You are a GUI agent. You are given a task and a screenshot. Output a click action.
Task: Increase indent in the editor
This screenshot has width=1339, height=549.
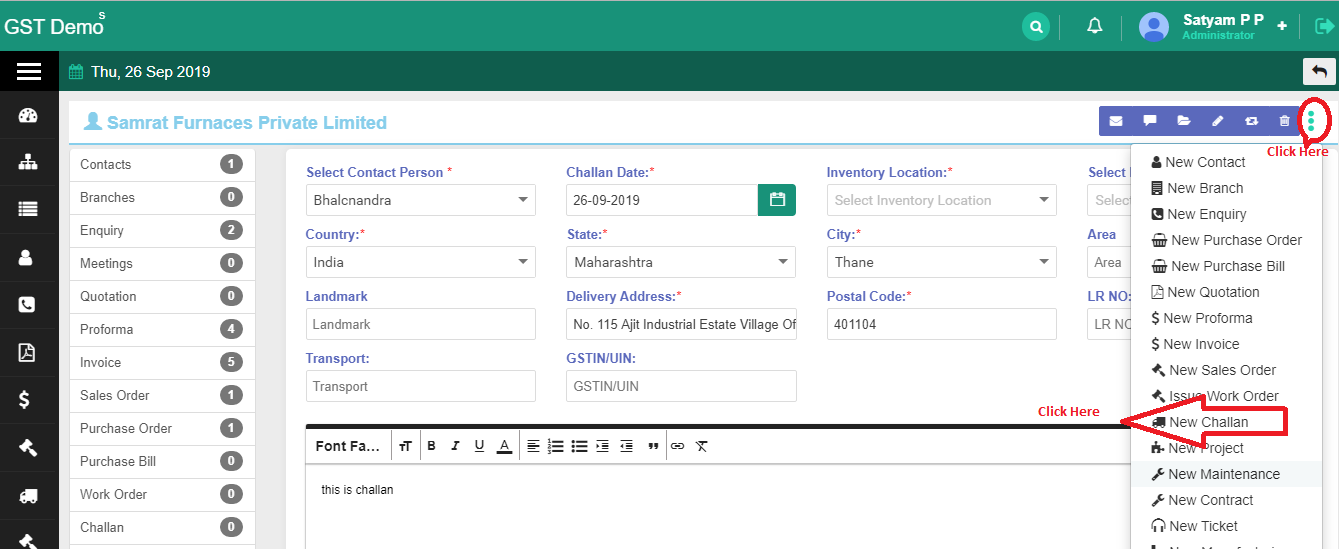pyautogui.click(x=602, y=446)
